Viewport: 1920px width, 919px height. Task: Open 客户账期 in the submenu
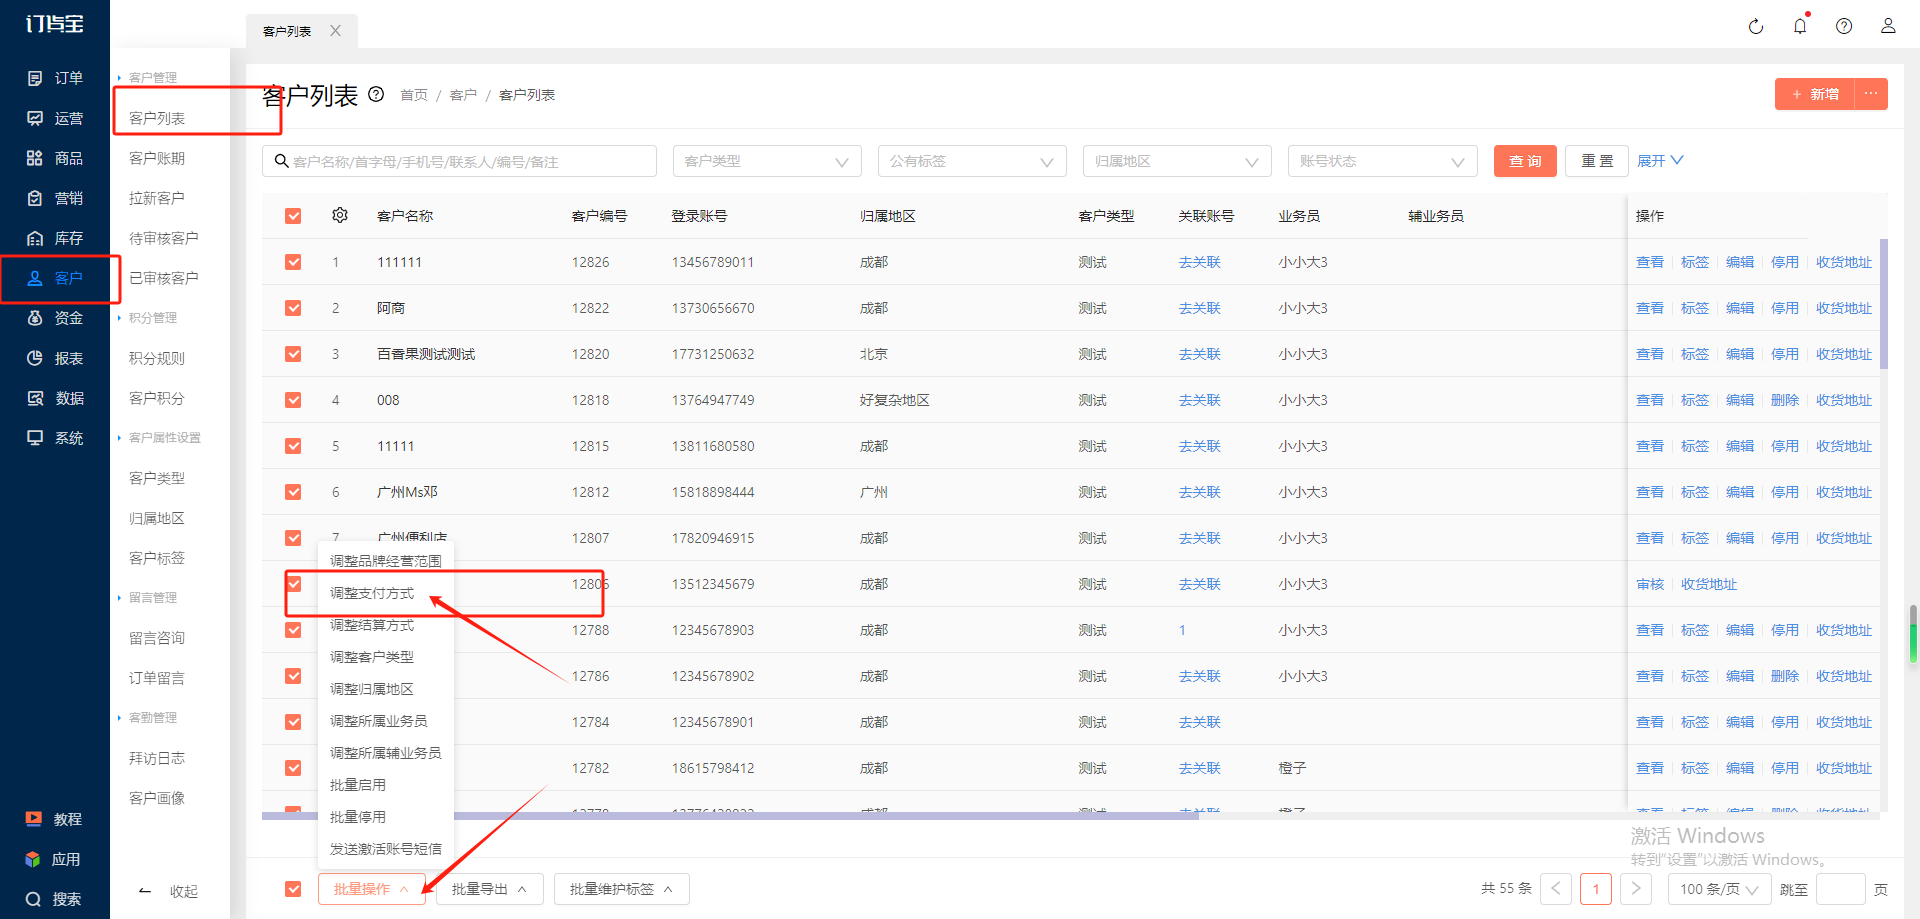[157, 158]
